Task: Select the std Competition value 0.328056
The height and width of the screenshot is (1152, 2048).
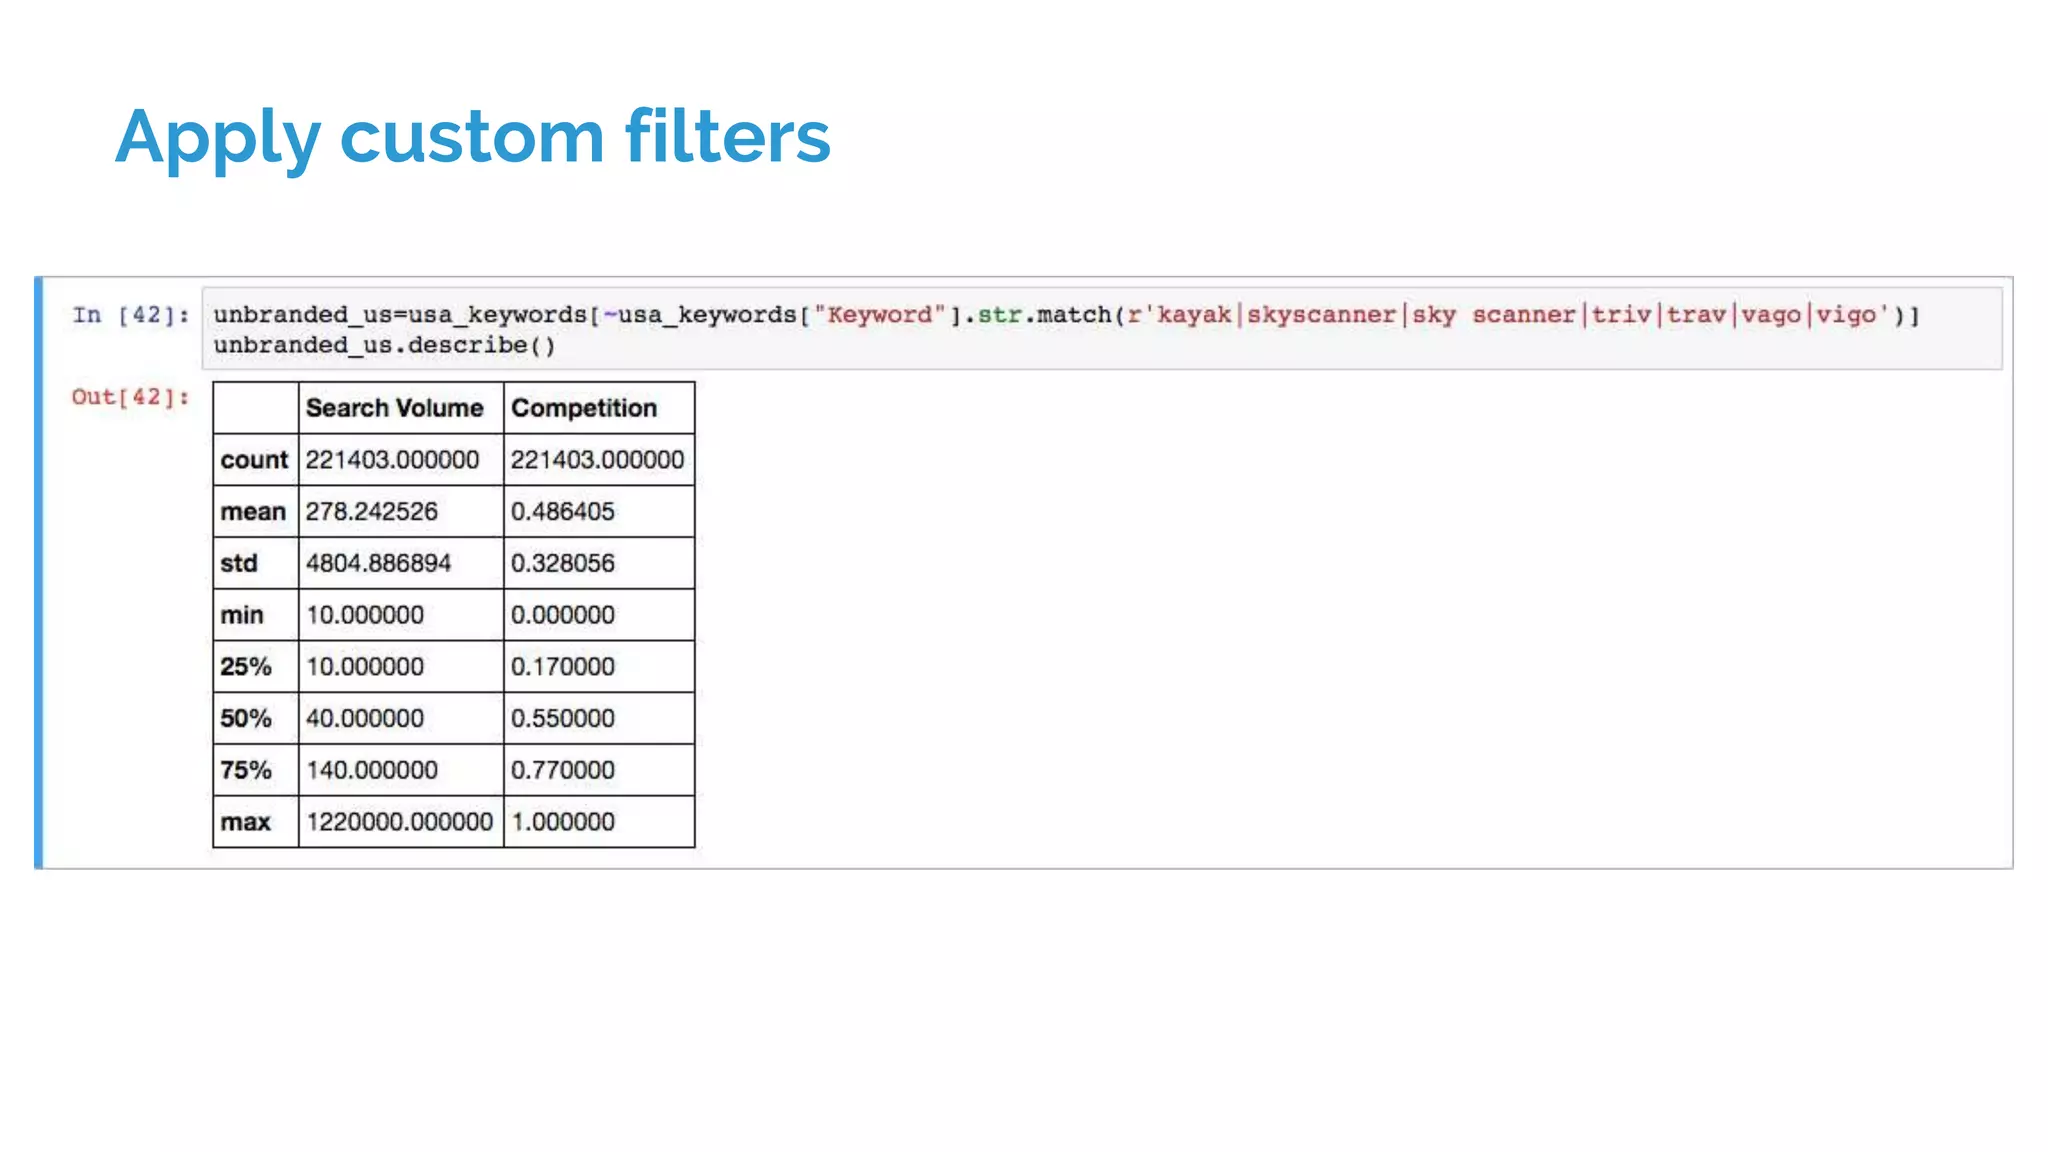Action: click(x=563, y=563)
